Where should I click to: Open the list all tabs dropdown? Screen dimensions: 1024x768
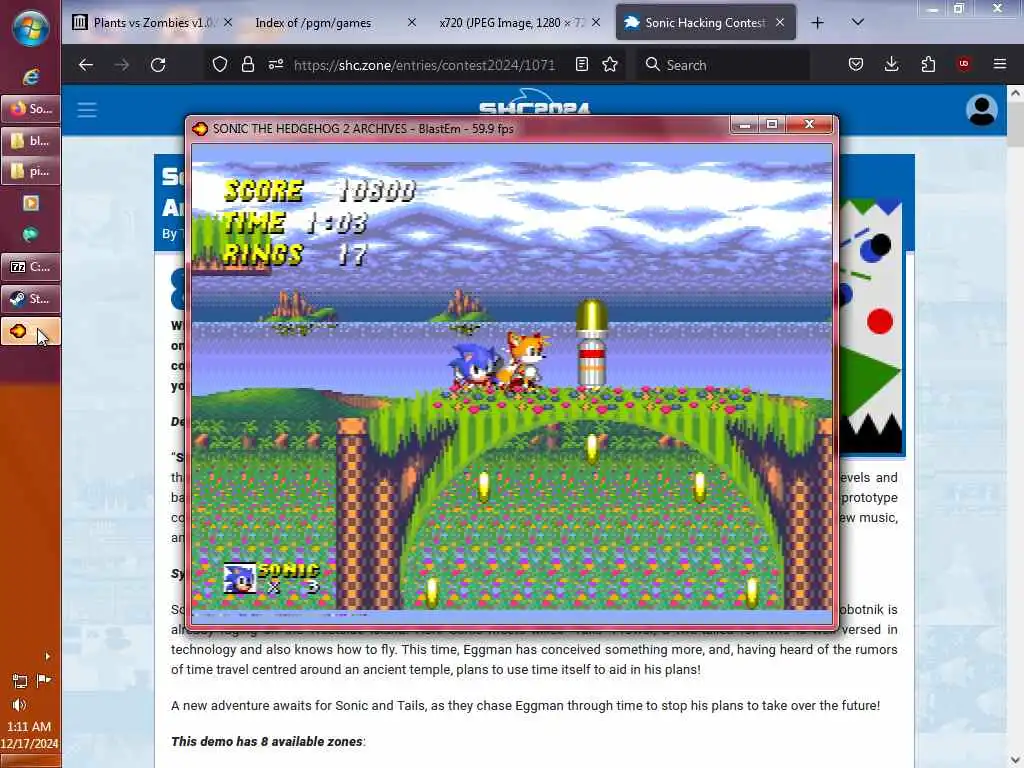click(x=857, y=23)
